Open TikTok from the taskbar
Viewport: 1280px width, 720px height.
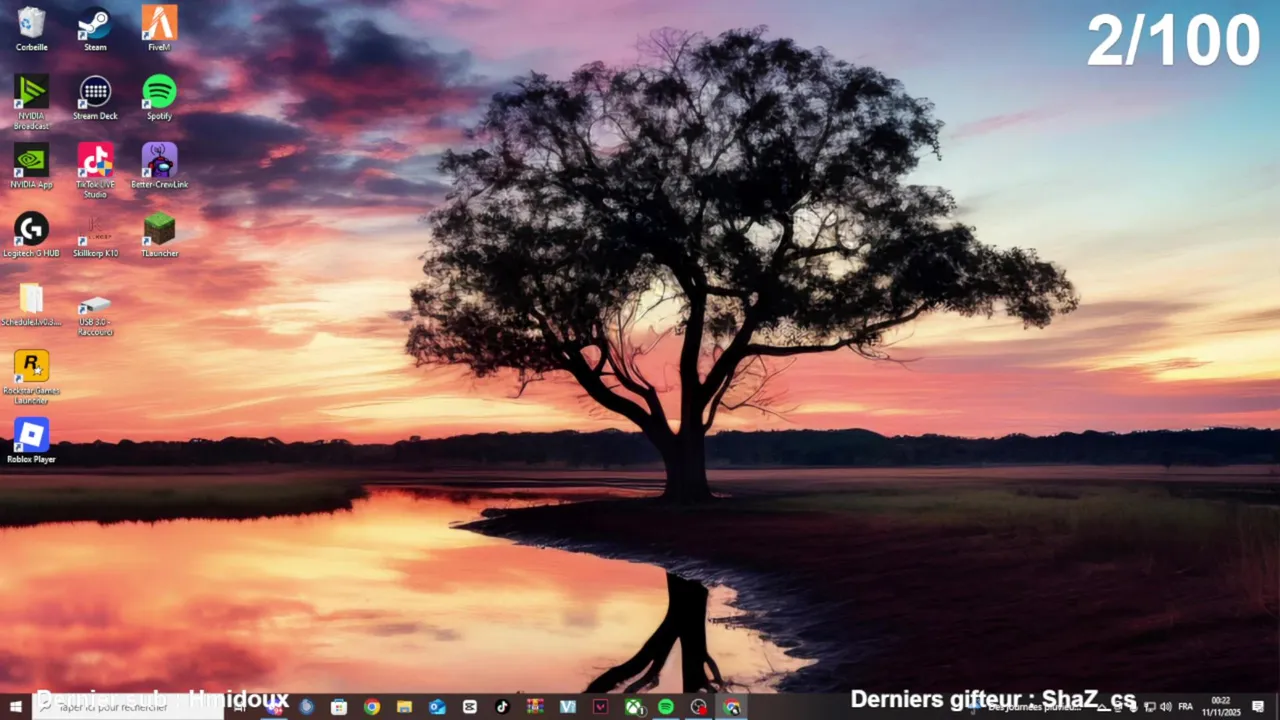pyautogui.click(x=502, y=707)
